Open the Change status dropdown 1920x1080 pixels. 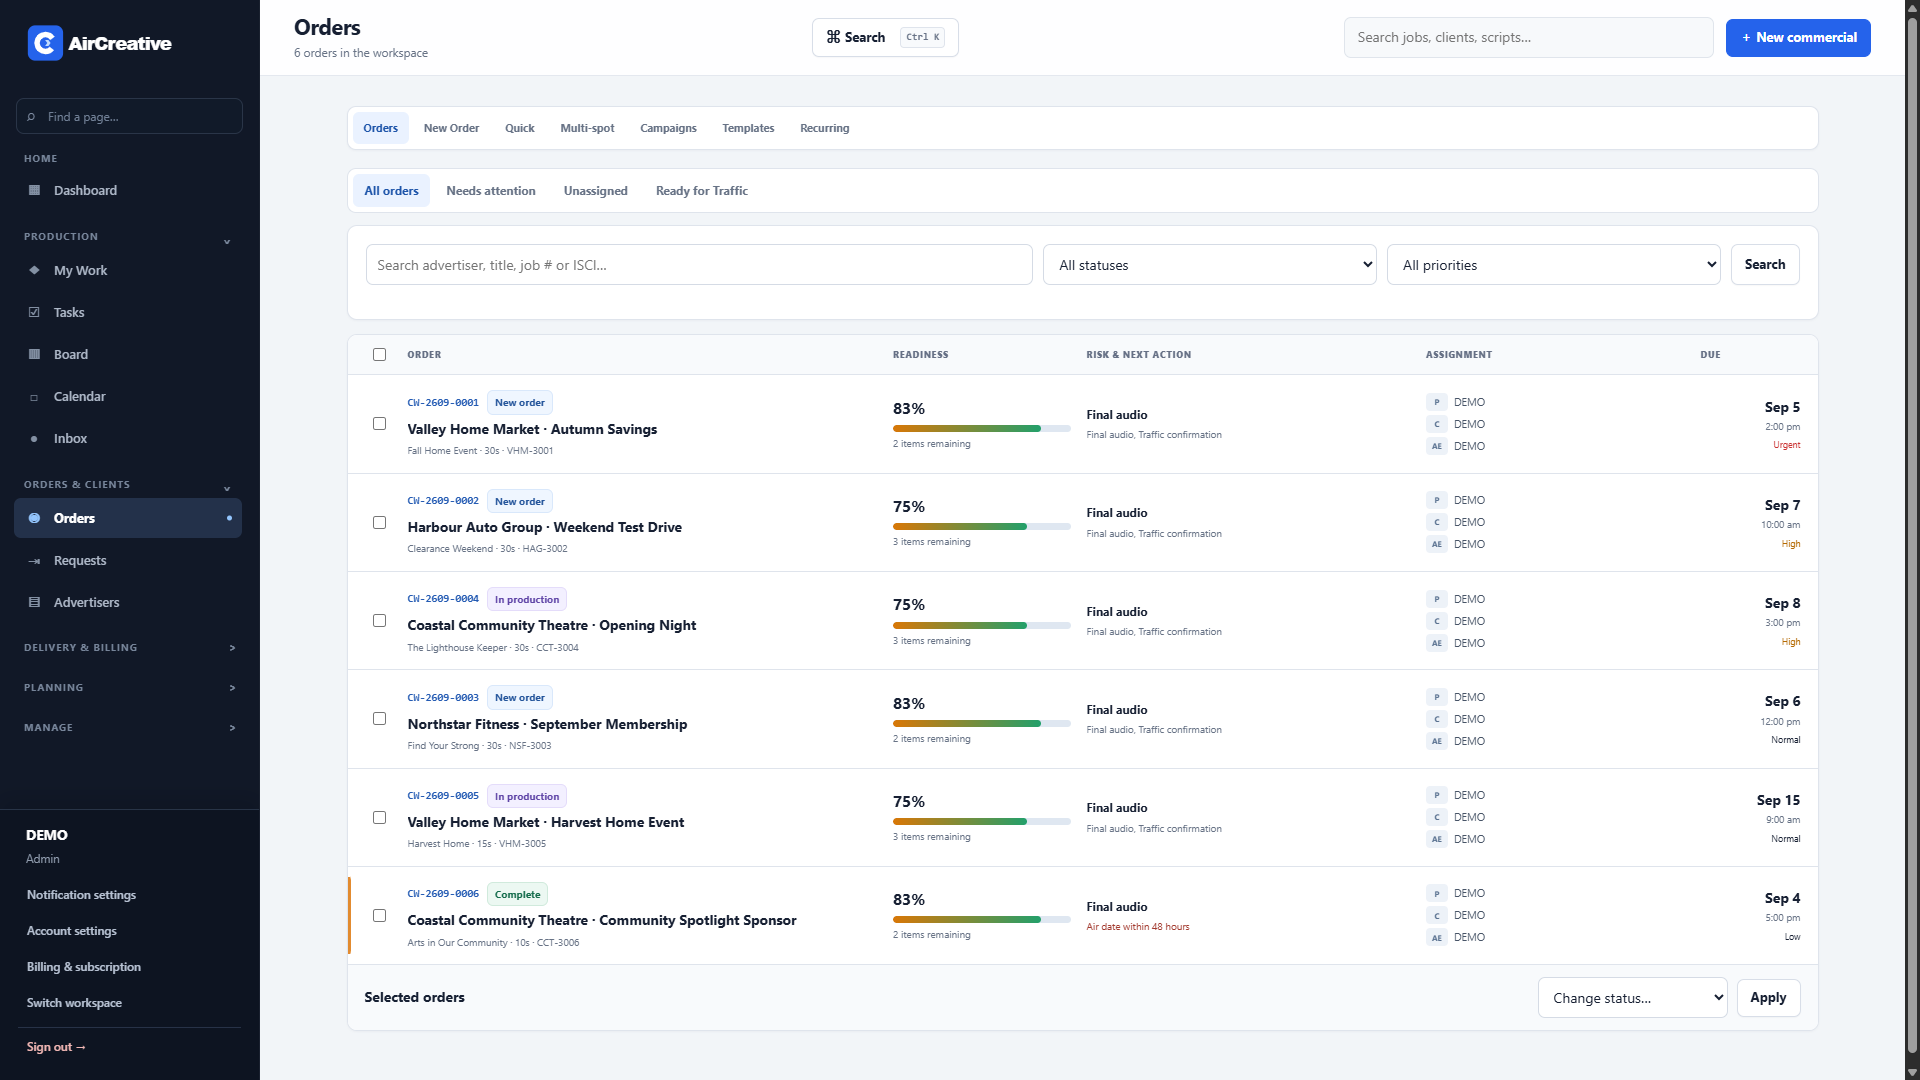(1632, 998)
